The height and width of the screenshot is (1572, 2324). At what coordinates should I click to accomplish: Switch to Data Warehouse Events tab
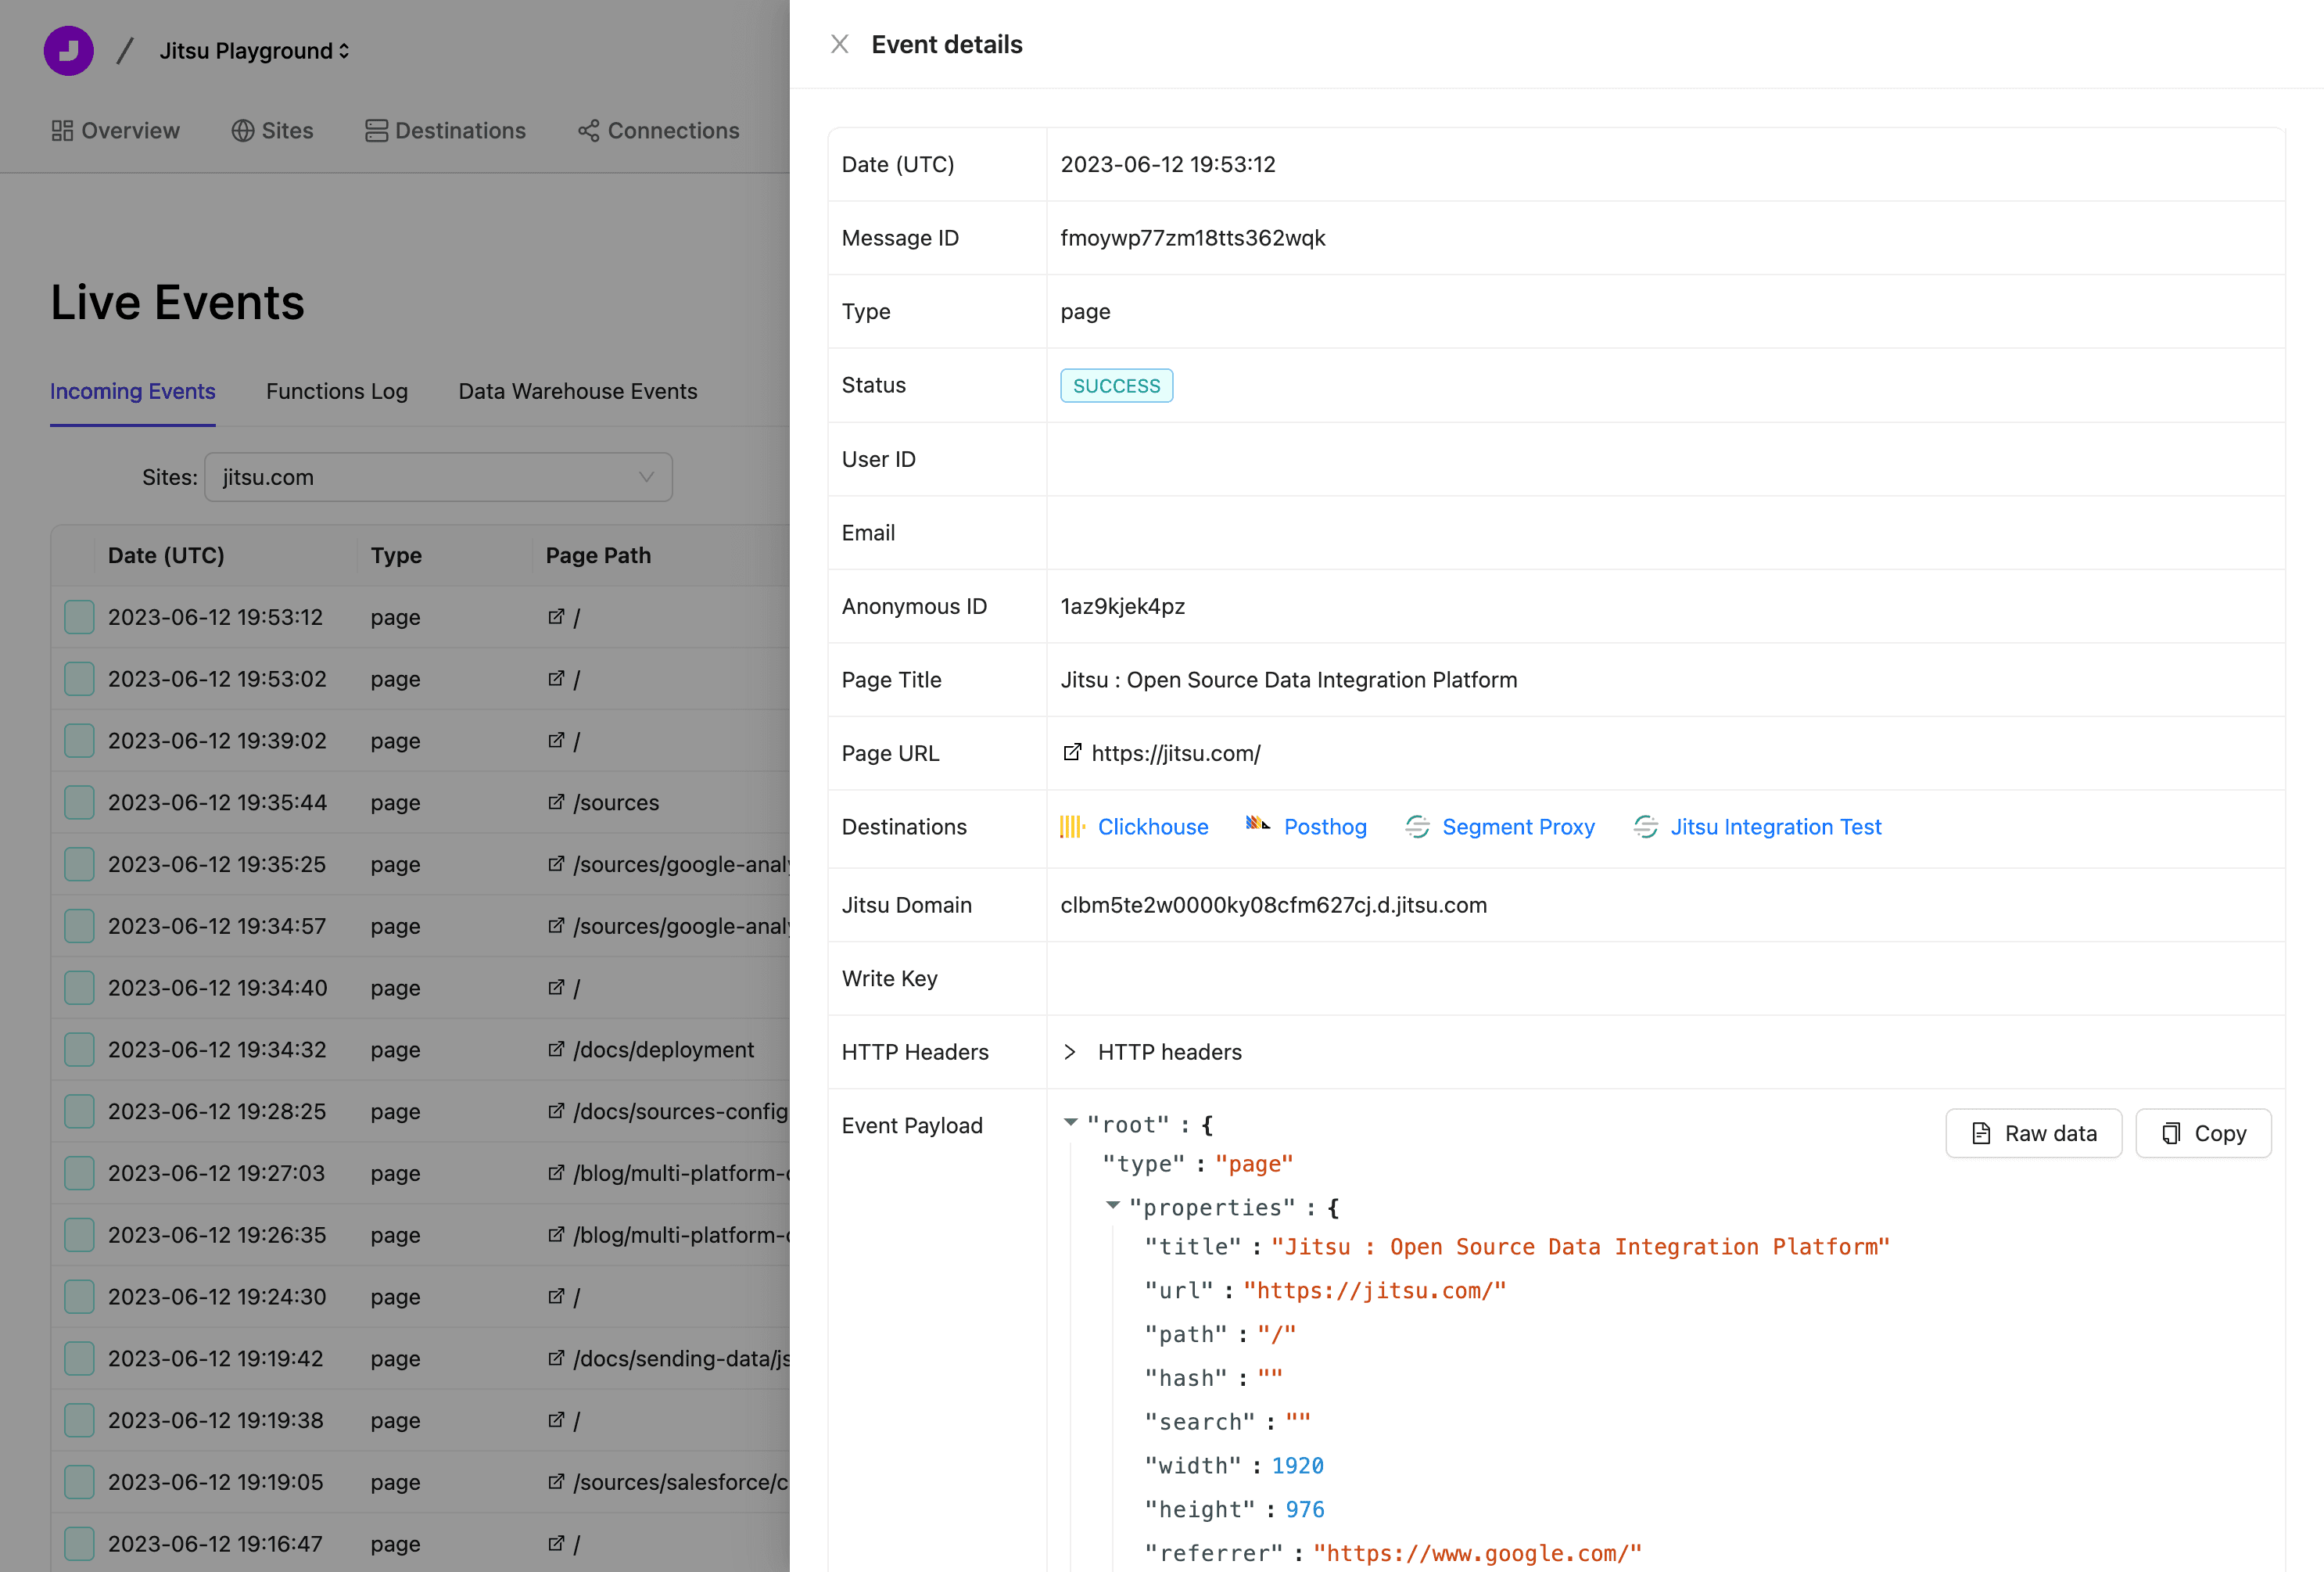577,391
